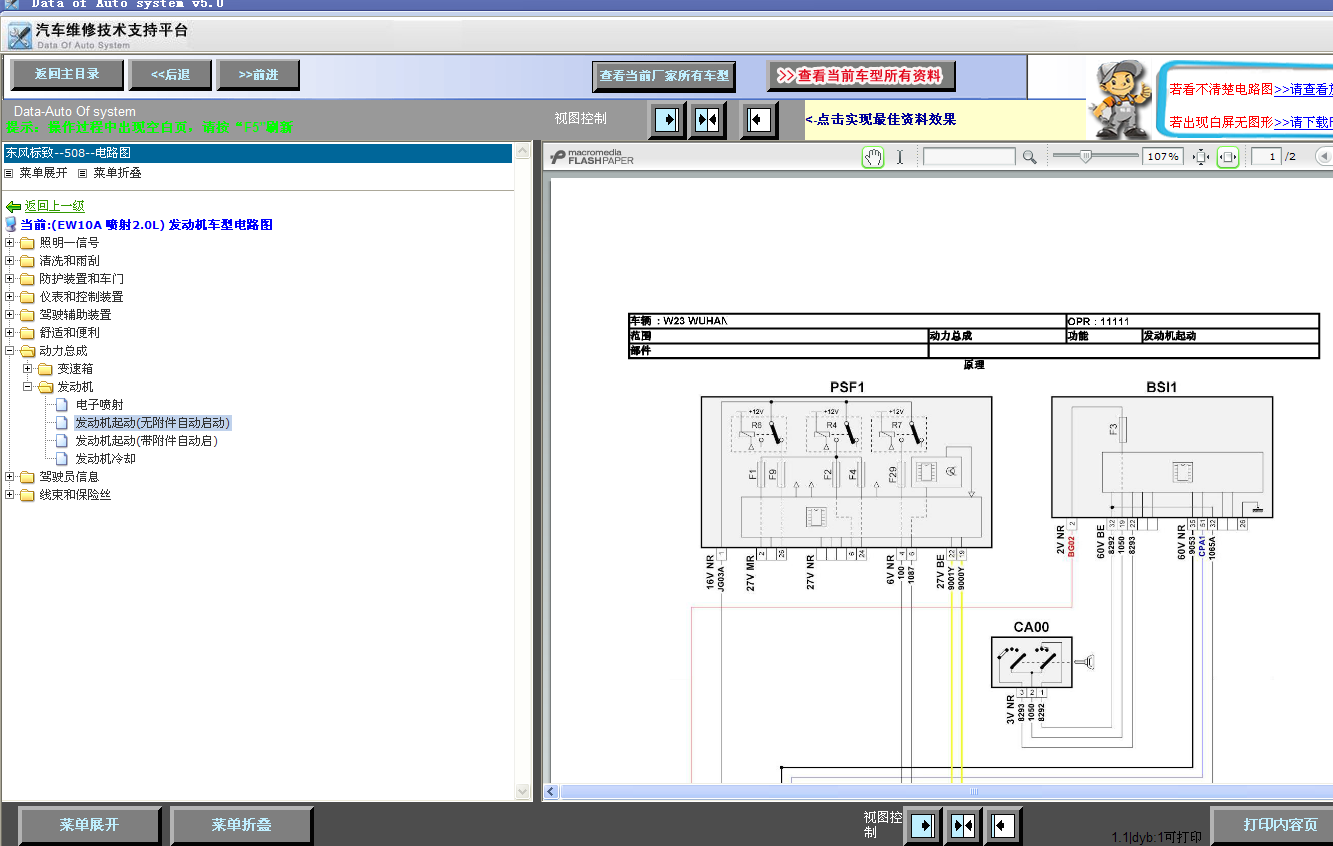1333x846 pixels.
Task: Go back with the <<后退 button
Action: pos(171,75)
